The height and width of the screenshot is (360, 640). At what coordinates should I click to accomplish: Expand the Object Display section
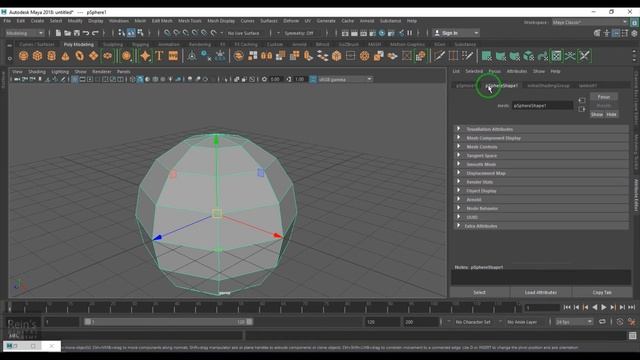(x=541, y=191)
